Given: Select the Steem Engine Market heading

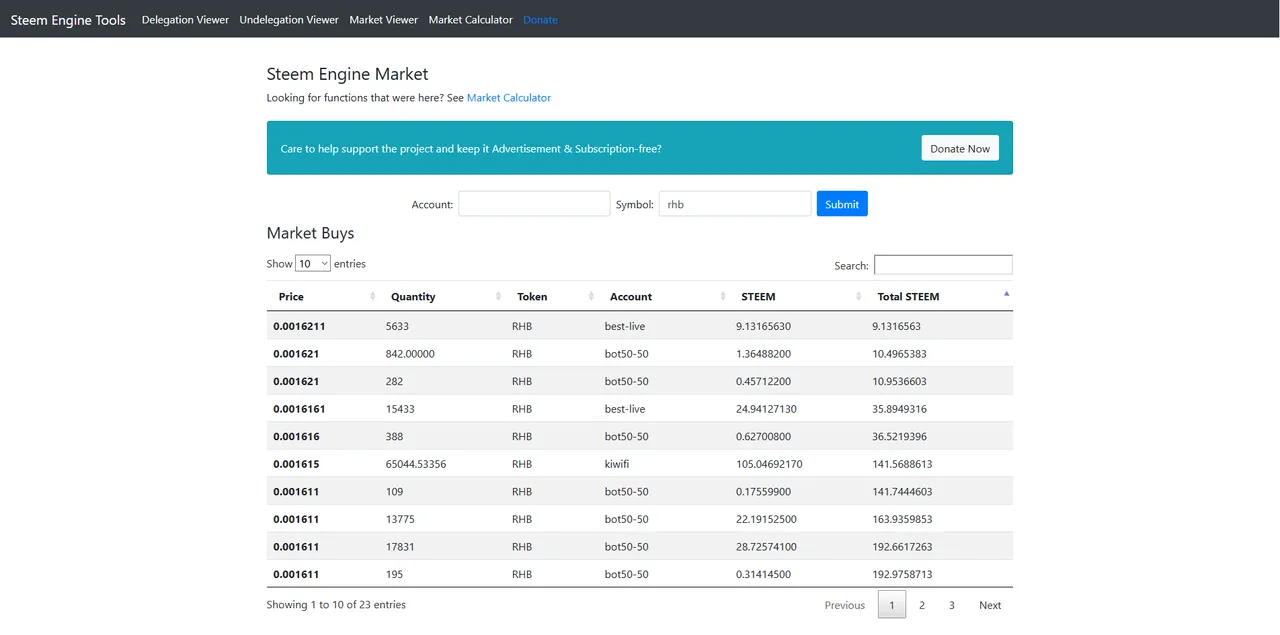Looking at the screenshot, I should 347,74.
